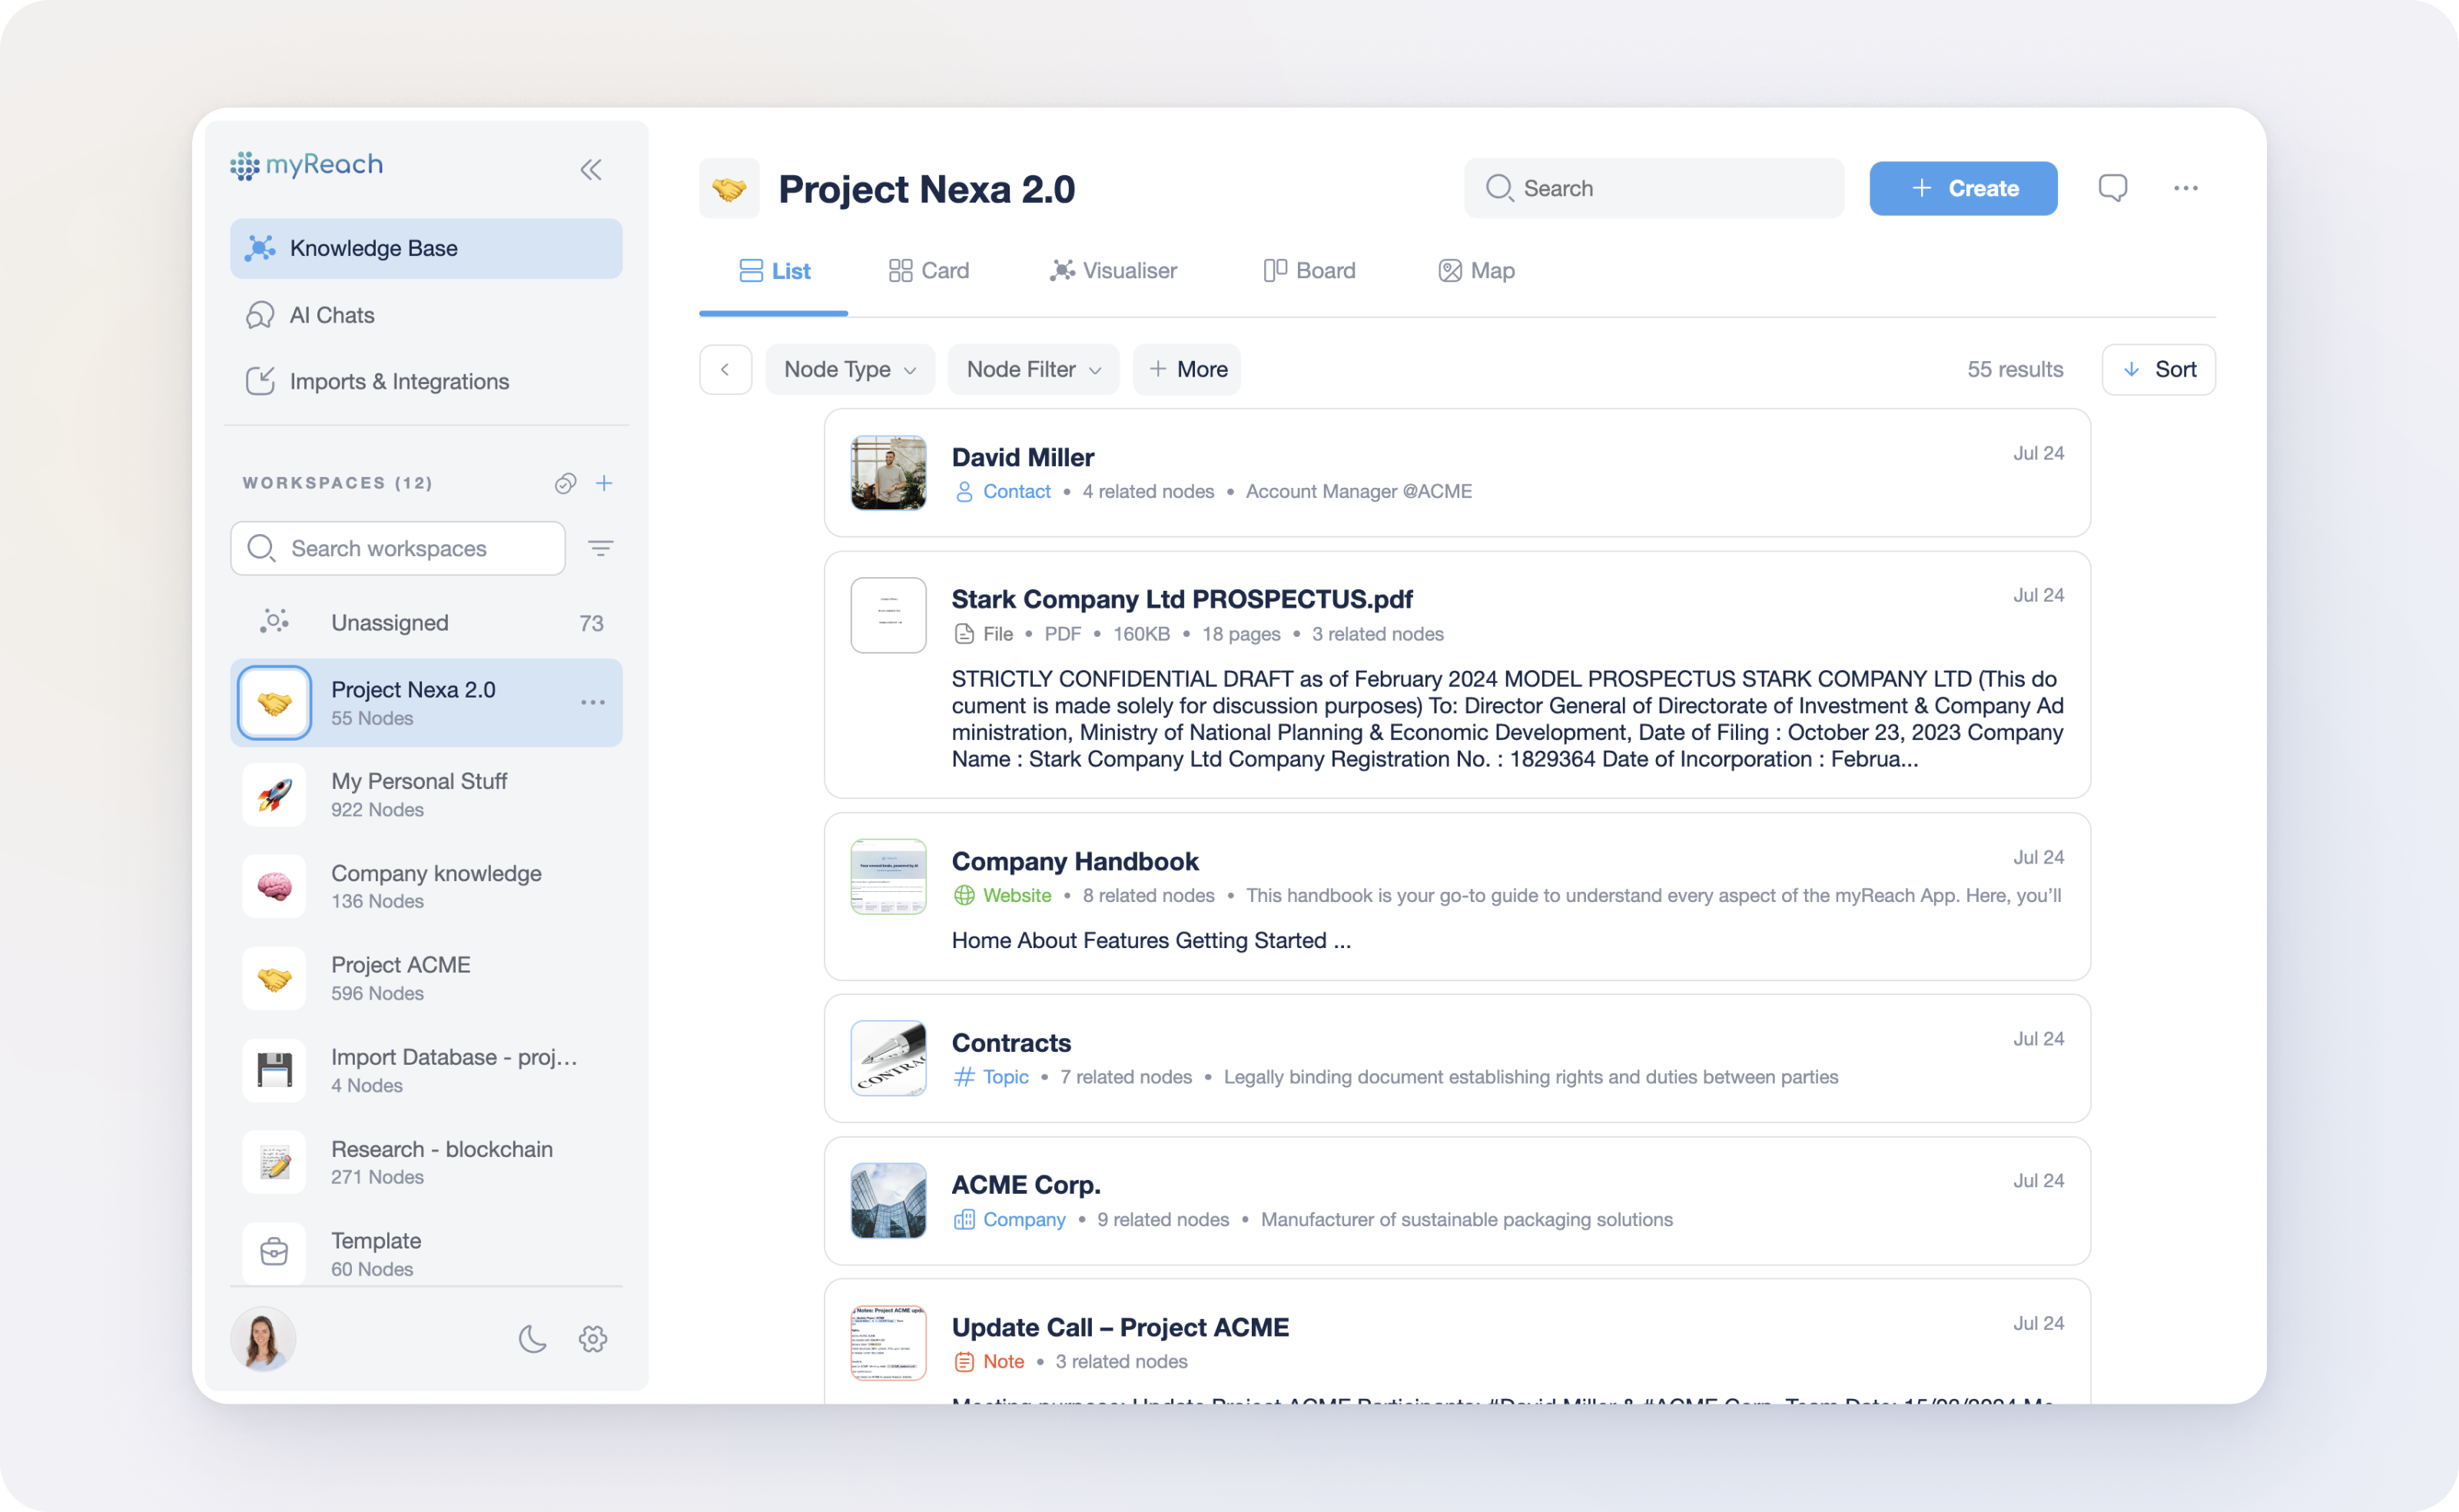Image resolution: width=2459 pixels, height=1512 pixels.
Task: Collapse the sidebar with the double-chevron
Action: [x=591, y=169]
